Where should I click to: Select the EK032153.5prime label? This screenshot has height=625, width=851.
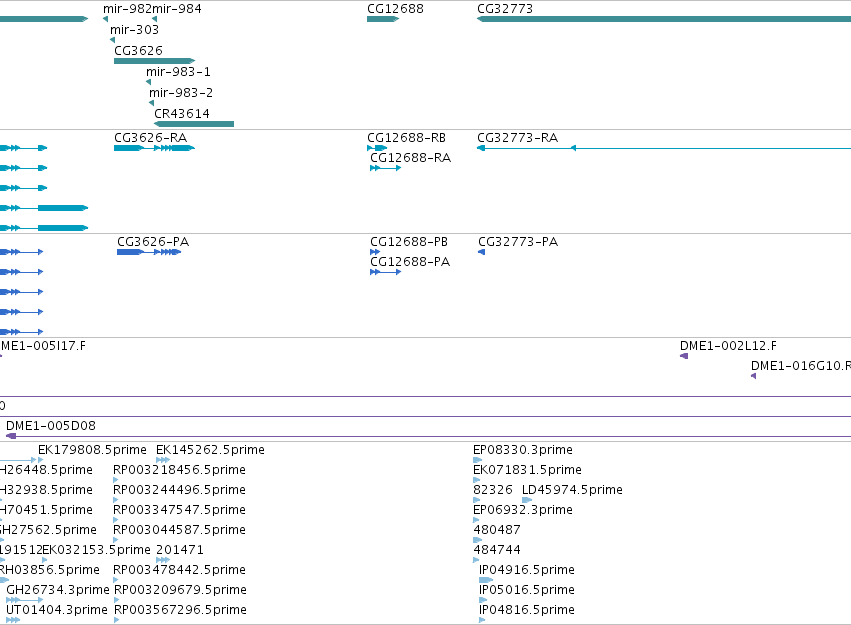coord(97,550)
